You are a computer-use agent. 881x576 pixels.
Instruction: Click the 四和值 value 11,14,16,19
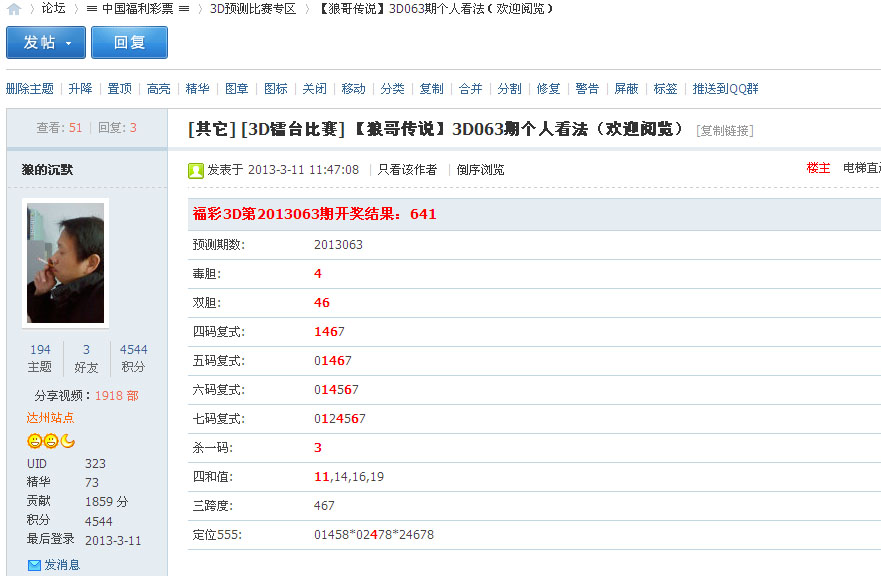tap(349, 477)
